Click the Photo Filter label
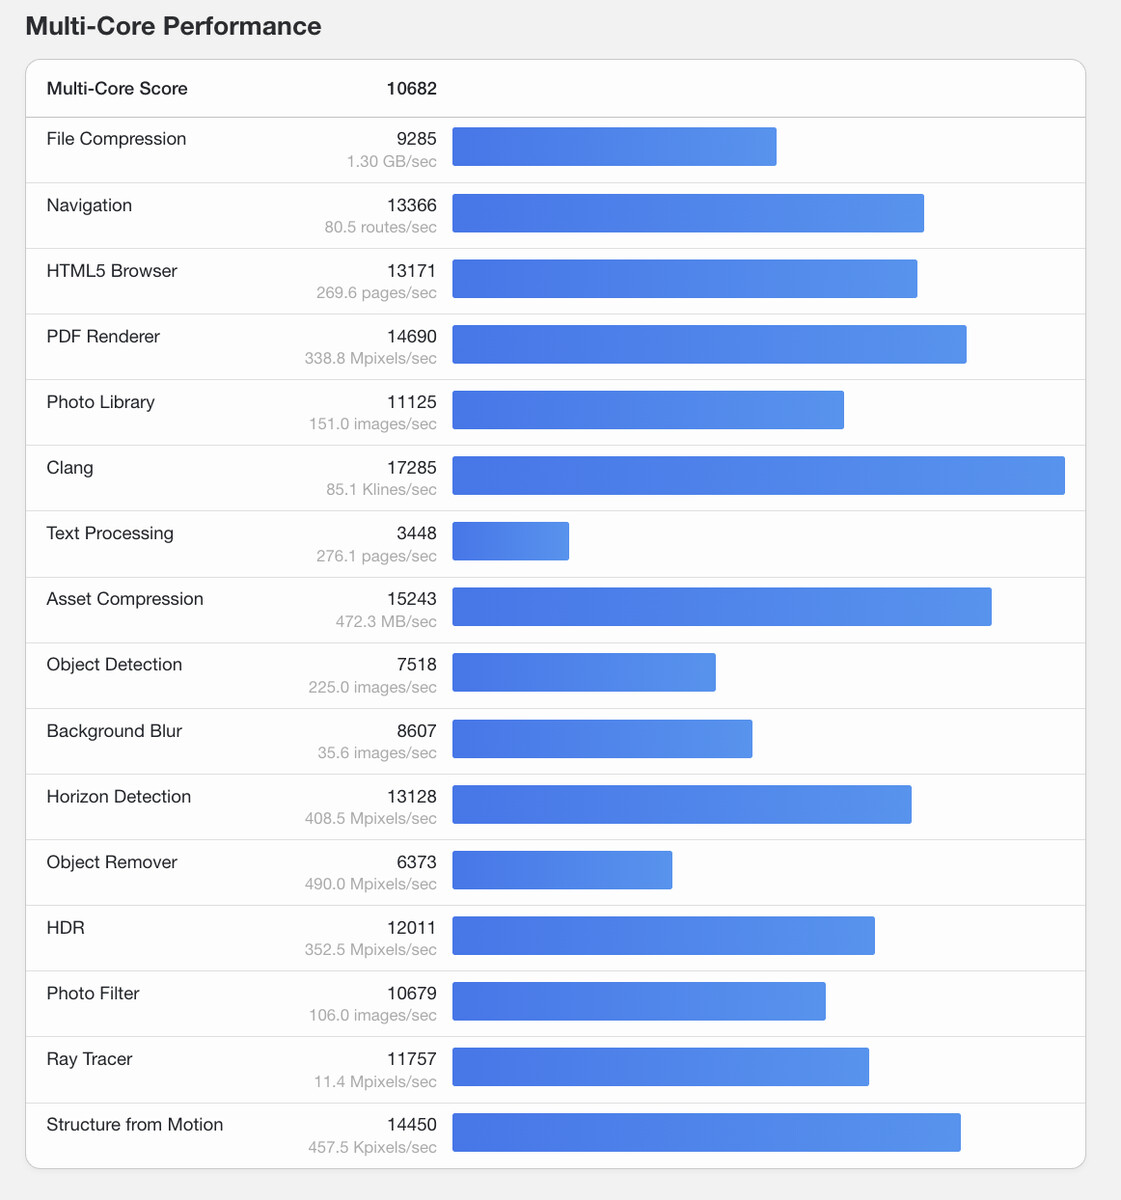1121x1200 pixels. point(93,993)
